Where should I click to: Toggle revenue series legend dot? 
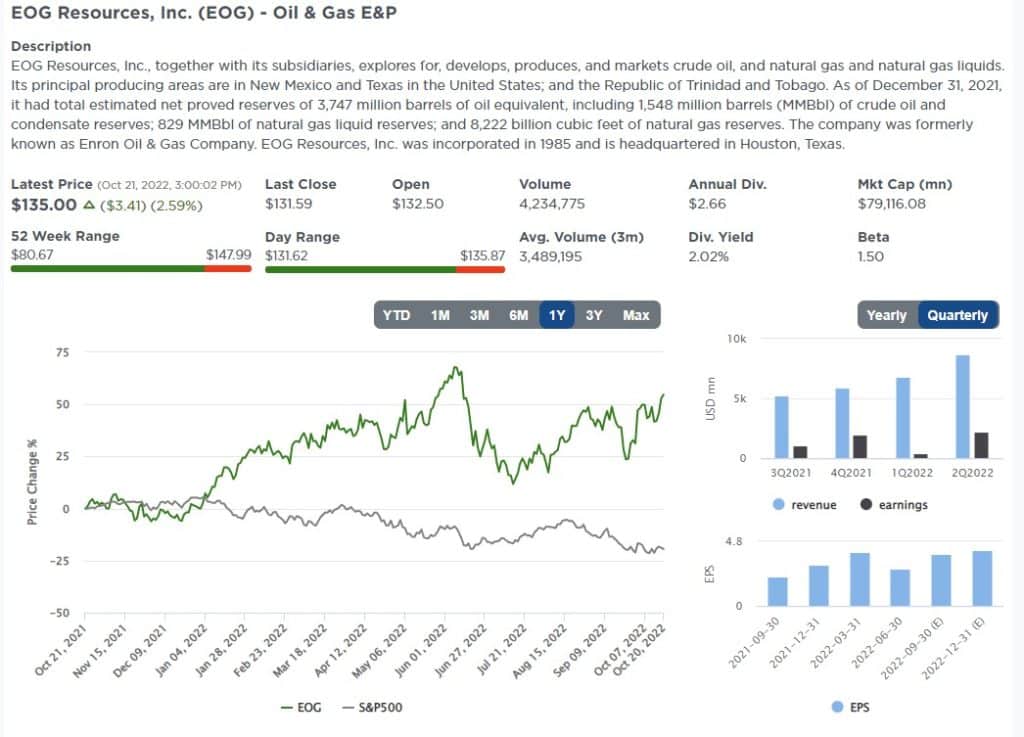tap(778, 505)
